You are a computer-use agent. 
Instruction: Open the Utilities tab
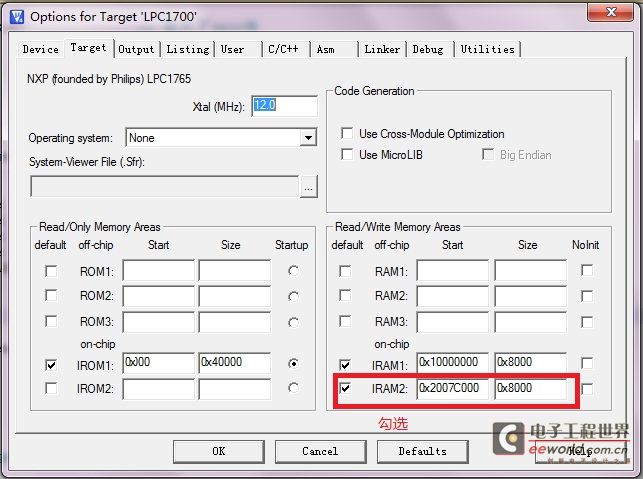pyautogui.click(x=487, y=49)
